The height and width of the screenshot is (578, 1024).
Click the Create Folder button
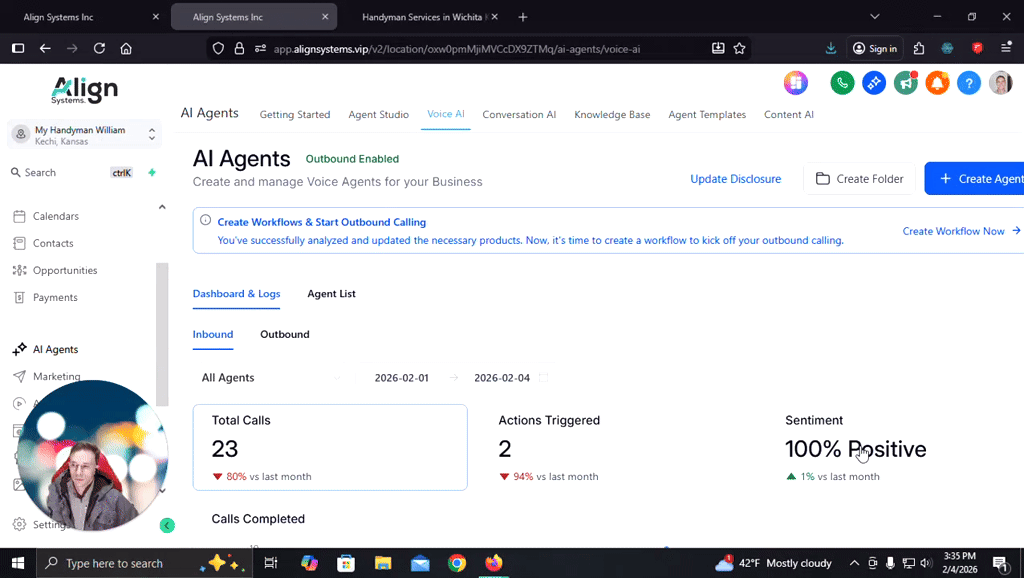tap(859, 178)
